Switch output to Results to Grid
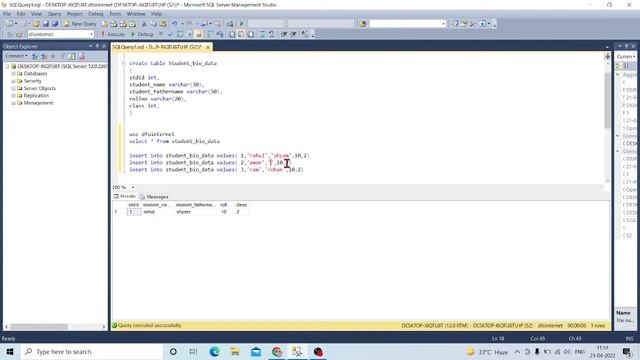 (x=241, y=34)
